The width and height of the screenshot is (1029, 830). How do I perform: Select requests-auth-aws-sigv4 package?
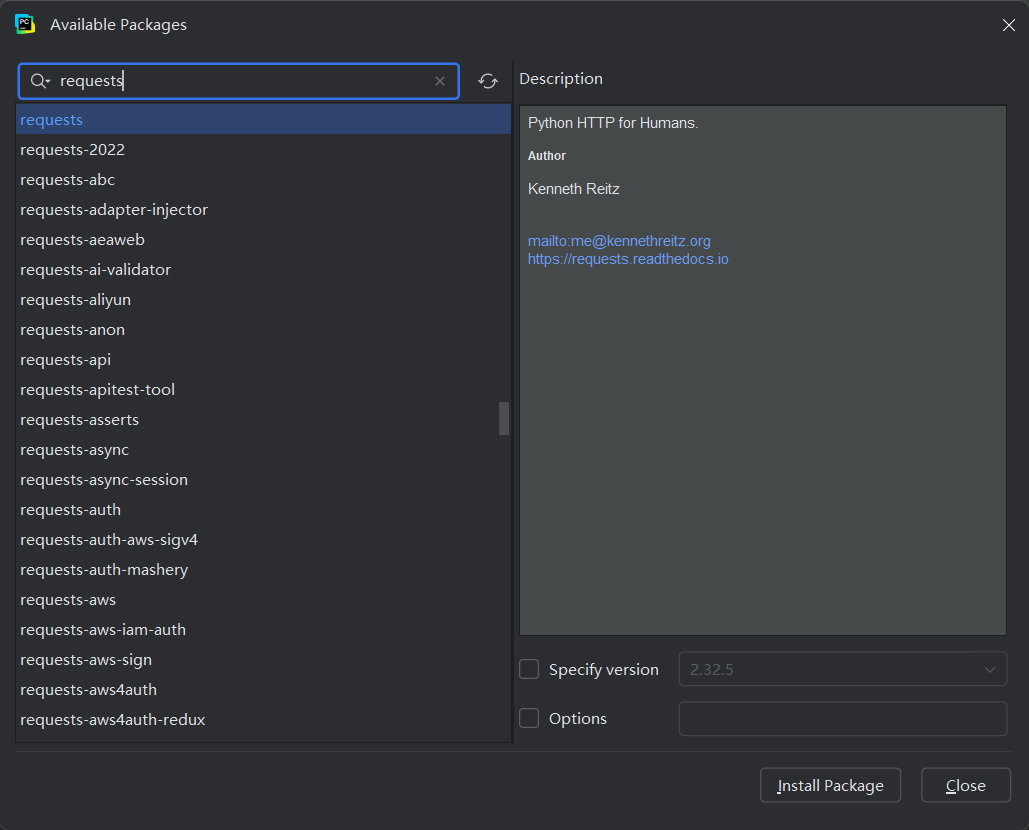click(263, 539)
